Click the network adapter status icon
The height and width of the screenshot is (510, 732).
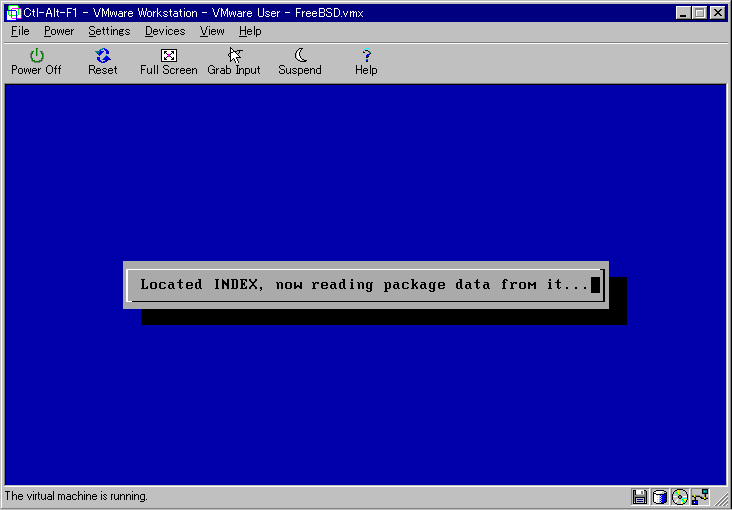click(x=700, y=496)
